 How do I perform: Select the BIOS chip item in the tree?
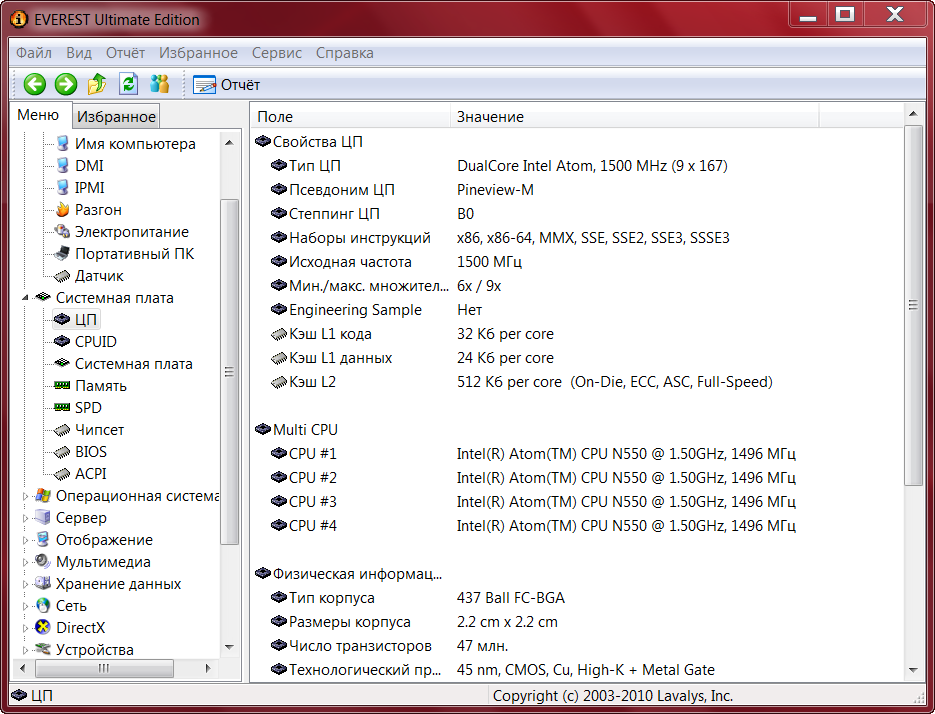[x=90, y=452]
